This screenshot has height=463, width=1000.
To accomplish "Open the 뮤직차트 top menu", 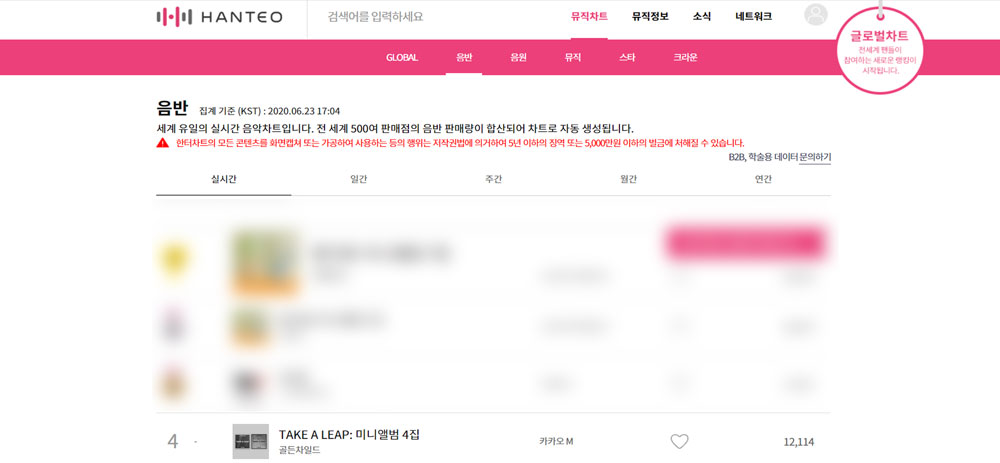I will pyautogui.click(x=589, y=17).
